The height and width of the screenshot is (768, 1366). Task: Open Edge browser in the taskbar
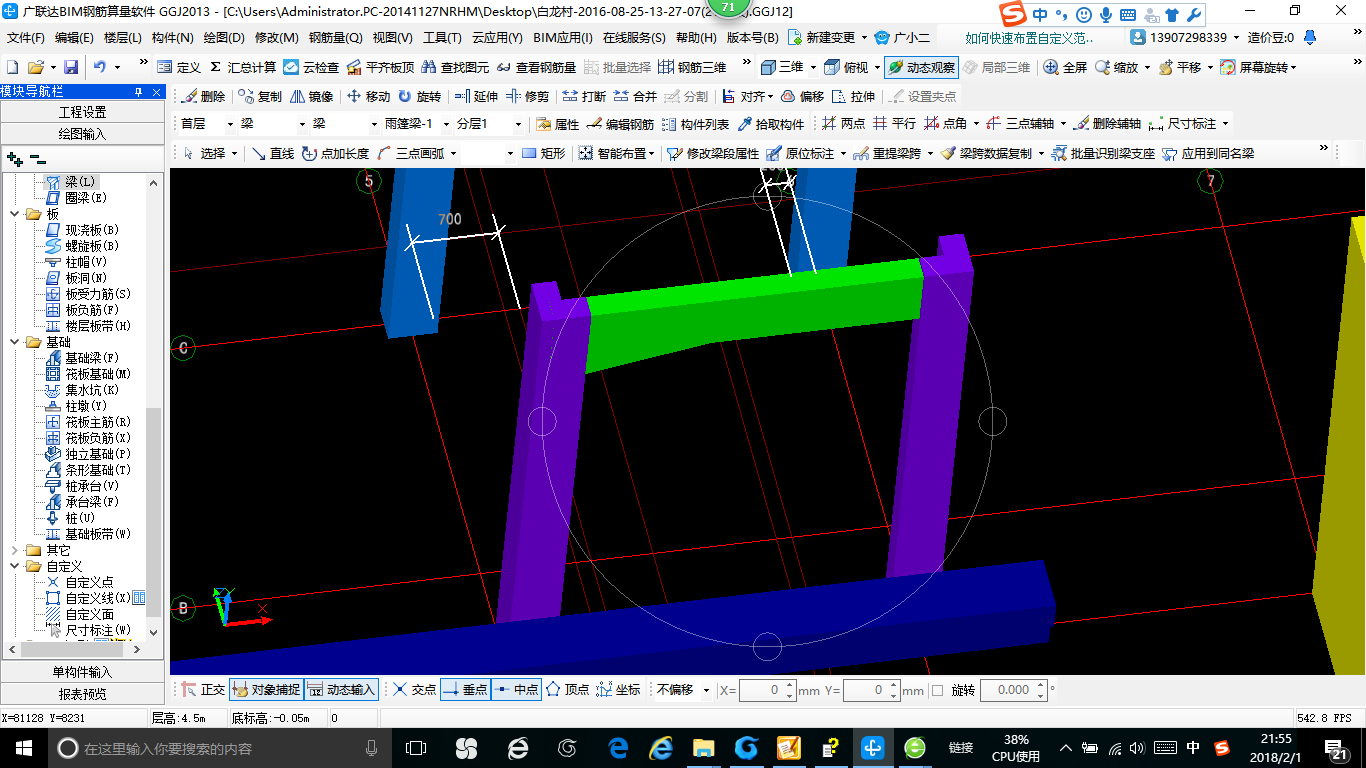[618, 748]
